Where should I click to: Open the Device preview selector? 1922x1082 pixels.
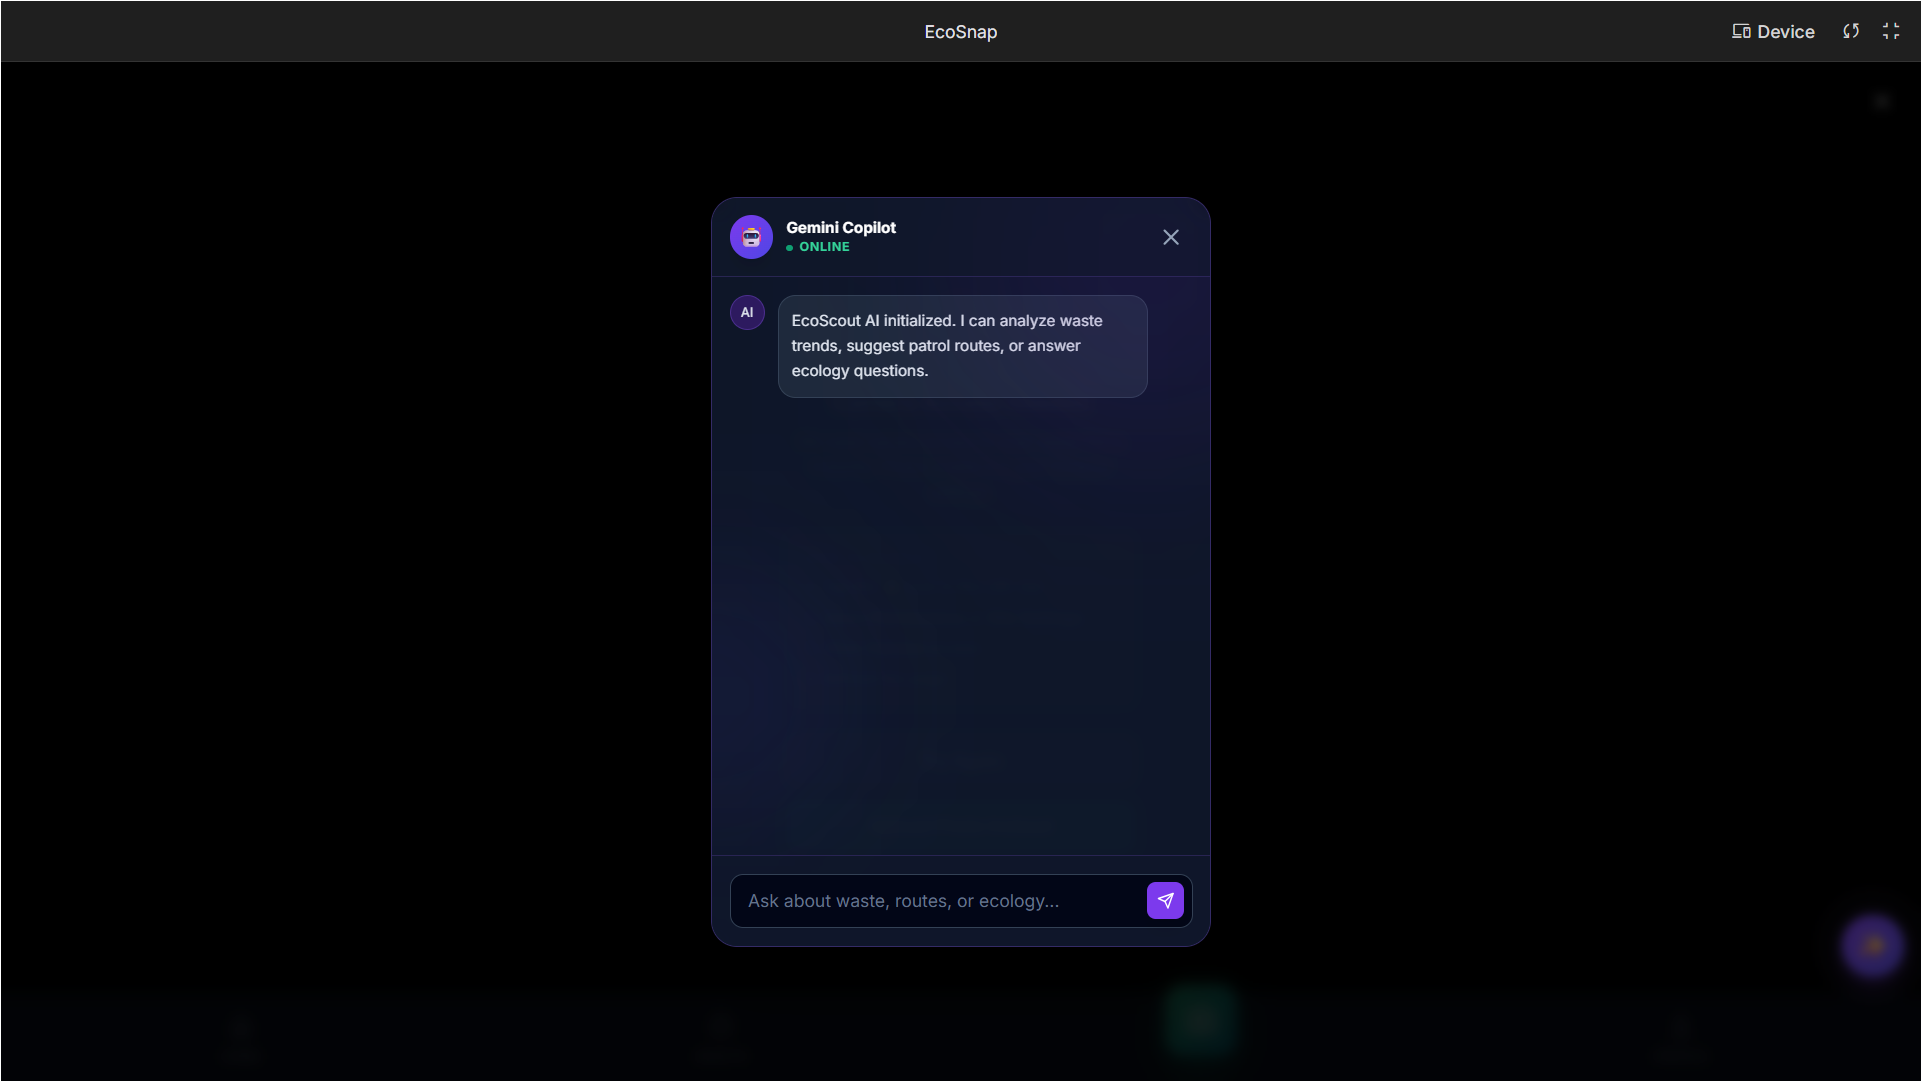[x=1773, y=32]
